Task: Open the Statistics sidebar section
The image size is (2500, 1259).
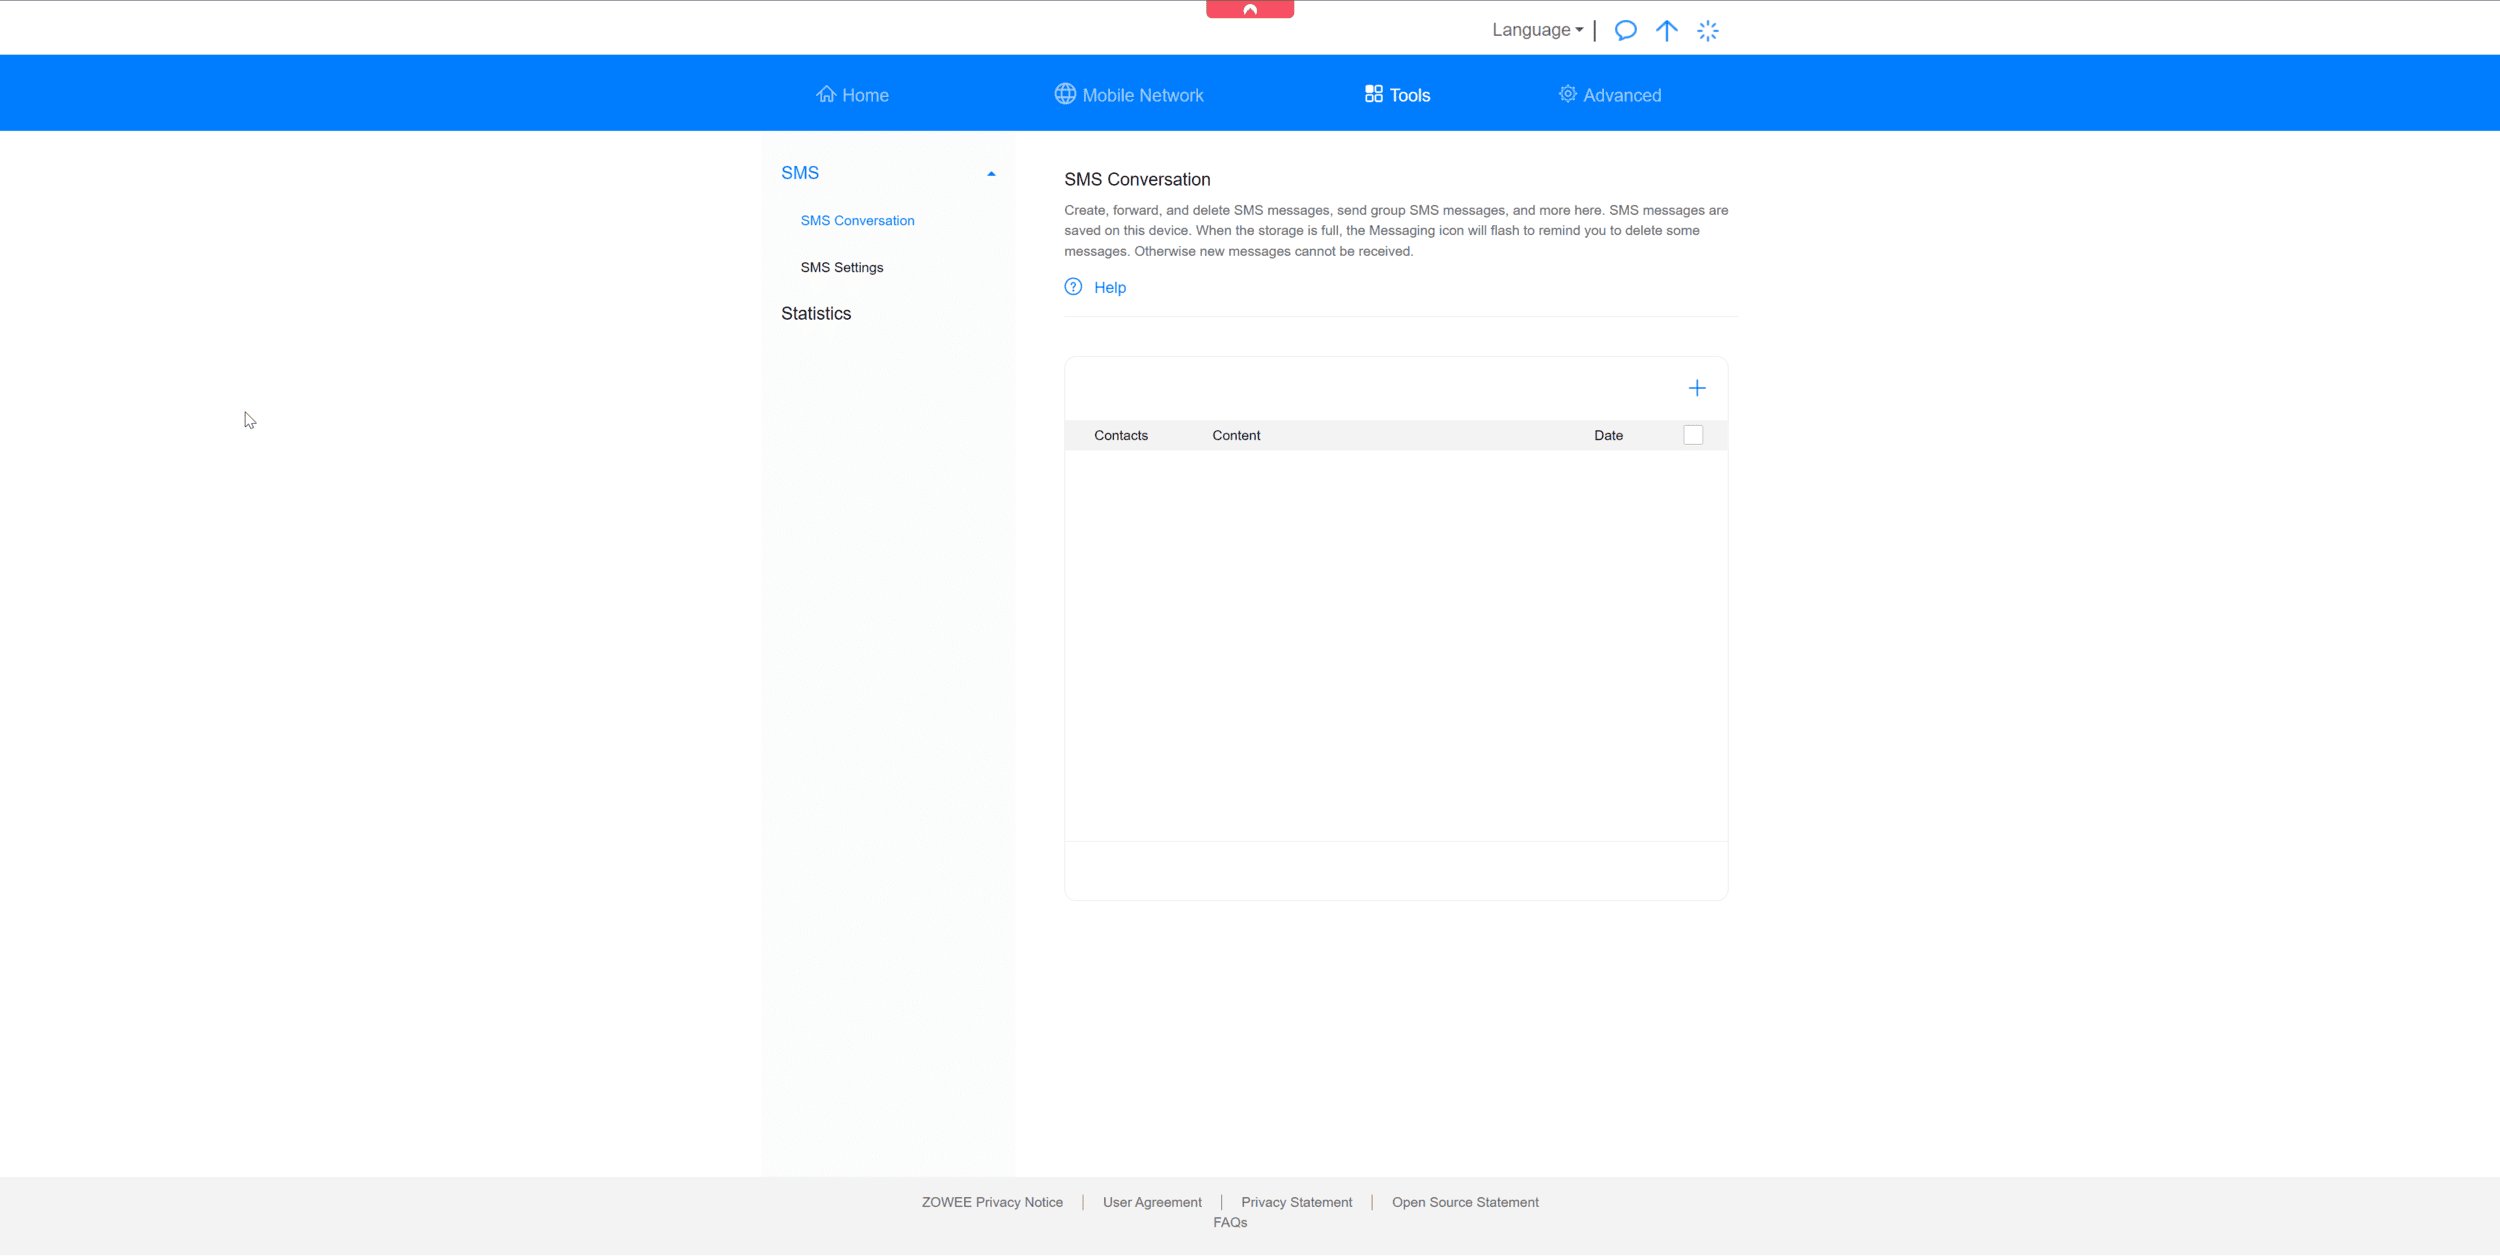Action: (815, 314)
